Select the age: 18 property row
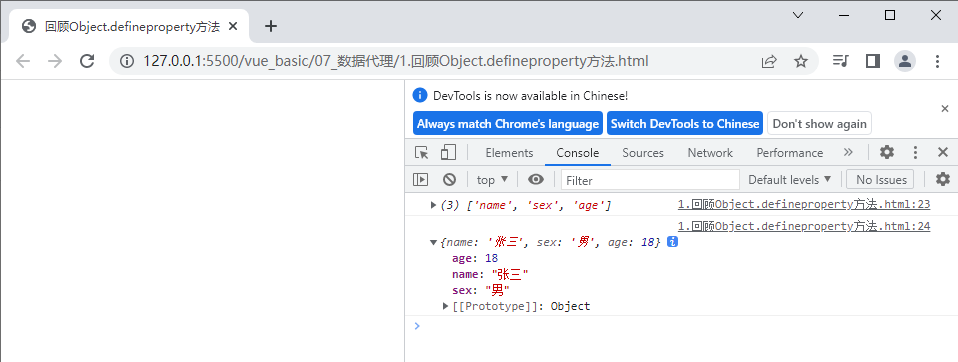The height and width of the screenshot is (362, 958). (x=475, y=258)
